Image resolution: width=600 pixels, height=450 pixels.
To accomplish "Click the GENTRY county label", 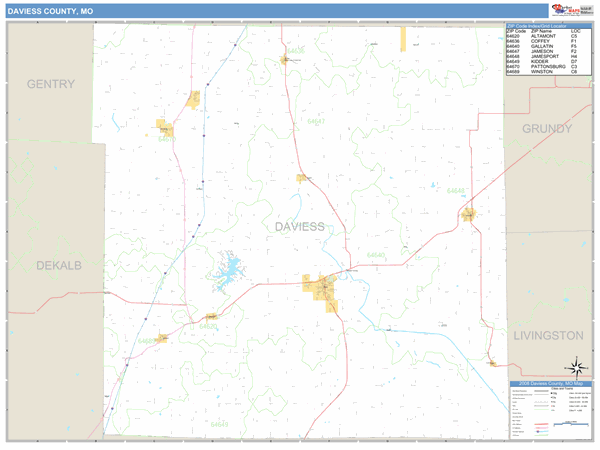I will coord(51,84).
